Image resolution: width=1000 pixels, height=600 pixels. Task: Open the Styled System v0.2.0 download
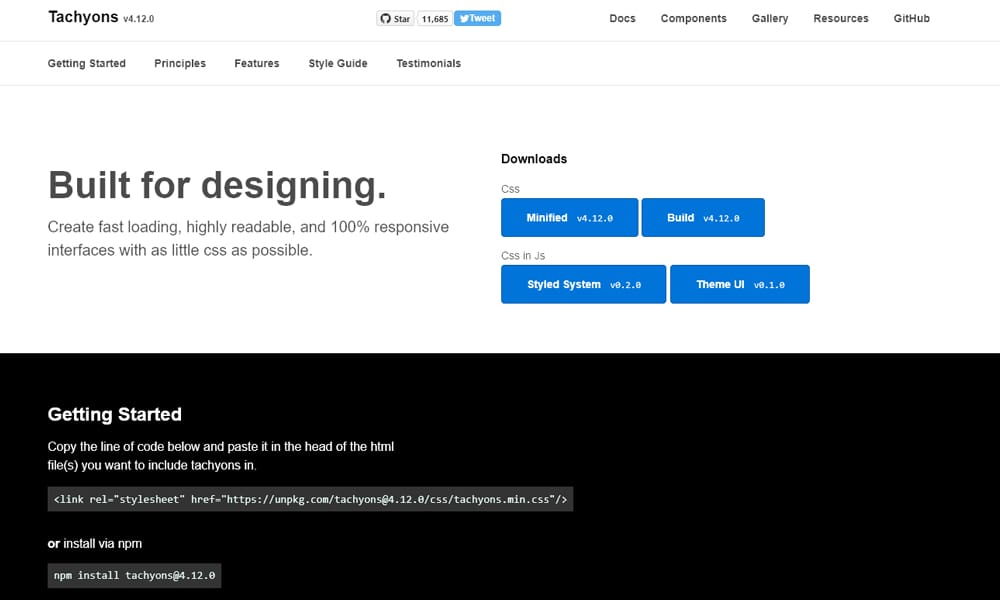pos(583,284)
